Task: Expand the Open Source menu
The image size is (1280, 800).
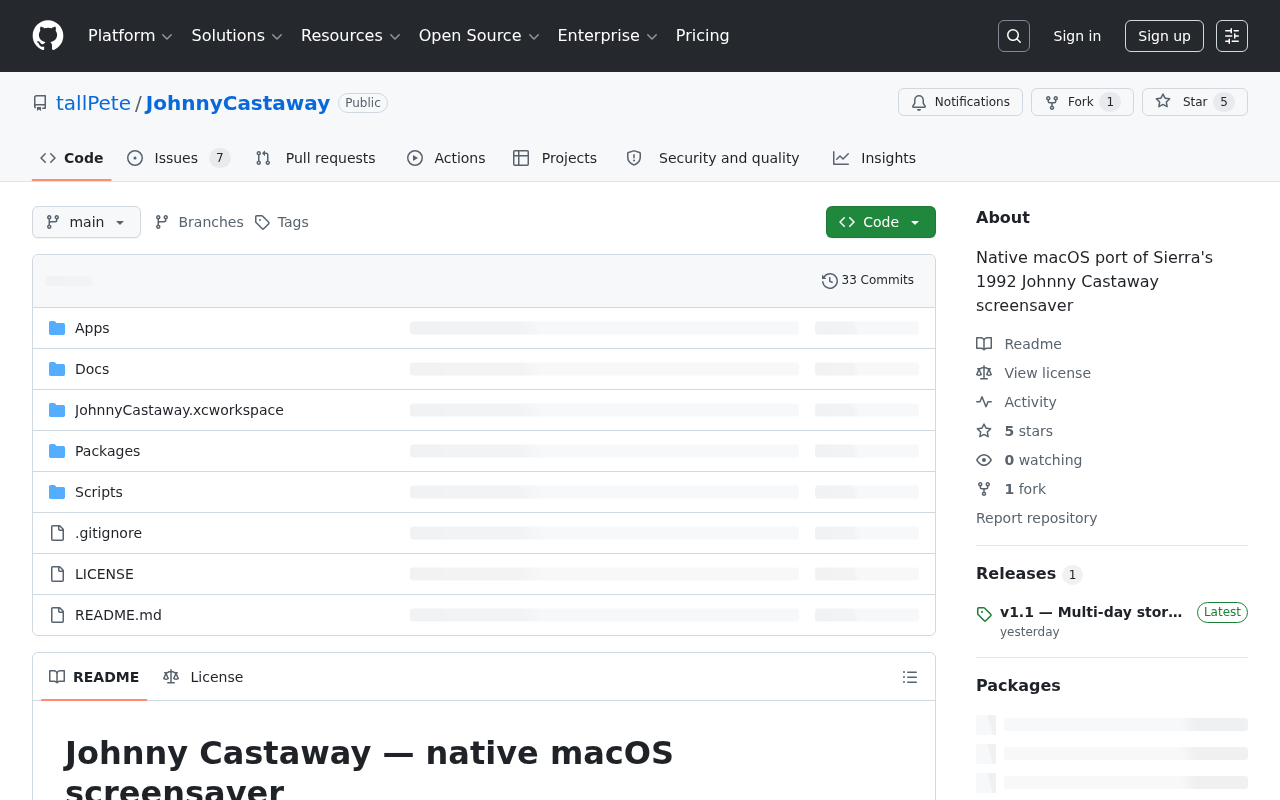Action: pyautogui.click(x=479, y=36)
